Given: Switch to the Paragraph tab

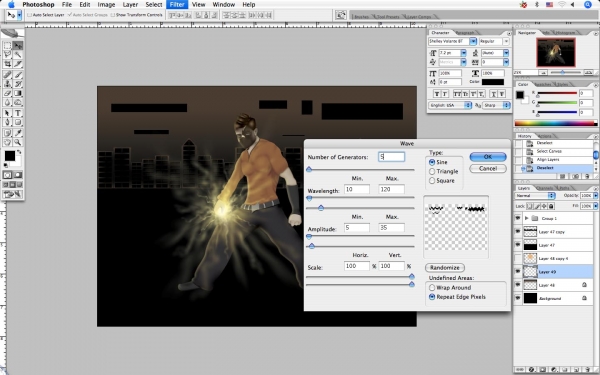Looking at the screenshot, I should (x=465, y=33).
